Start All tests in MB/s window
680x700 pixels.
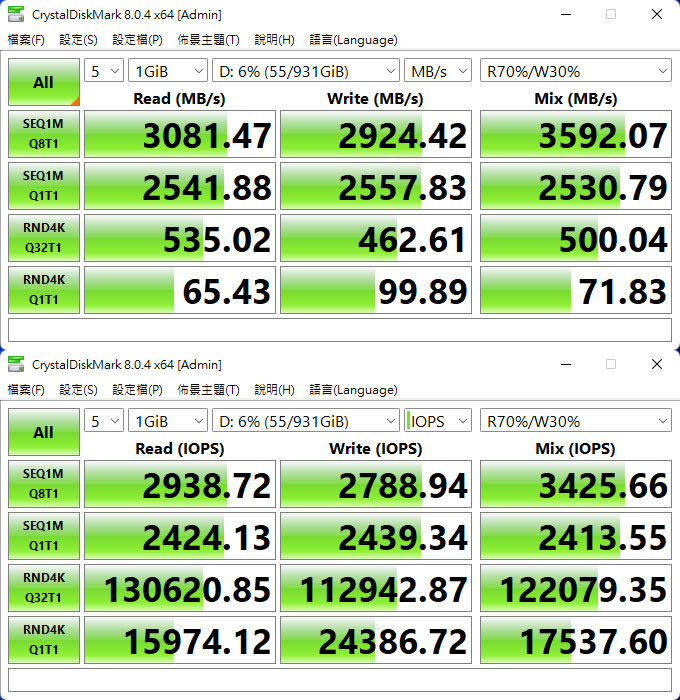(44, 82)
